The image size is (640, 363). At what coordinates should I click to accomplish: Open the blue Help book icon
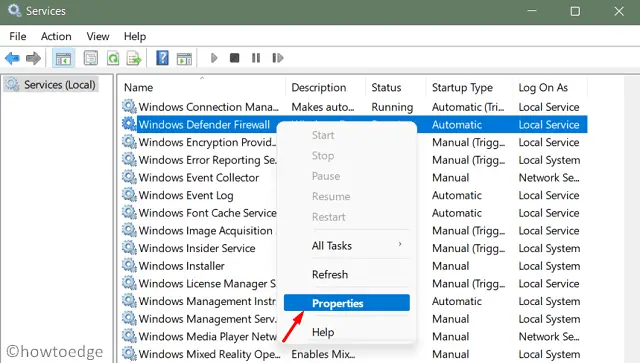tap(162, 58)
